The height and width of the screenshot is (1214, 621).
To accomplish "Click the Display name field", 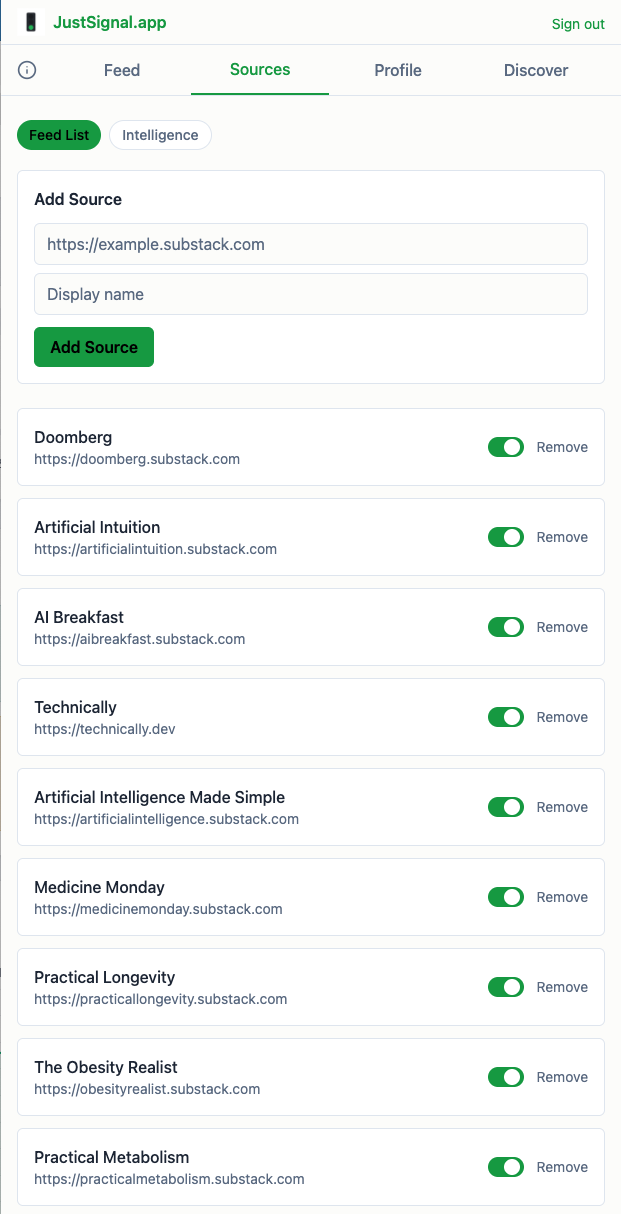I will pos(310,294).
